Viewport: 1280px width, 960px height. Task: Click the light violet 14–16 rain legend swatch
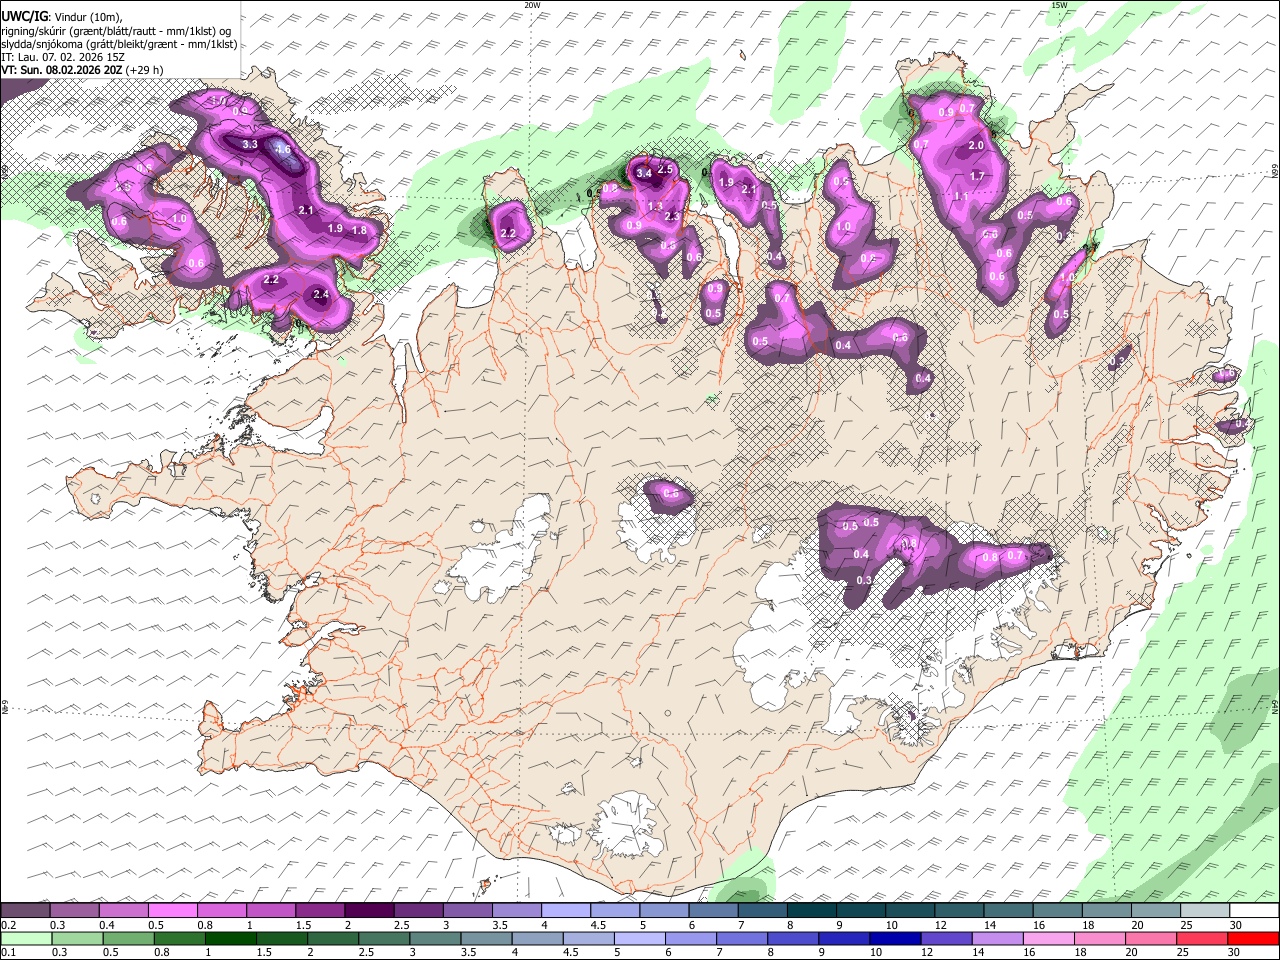[x=998, y=938]
